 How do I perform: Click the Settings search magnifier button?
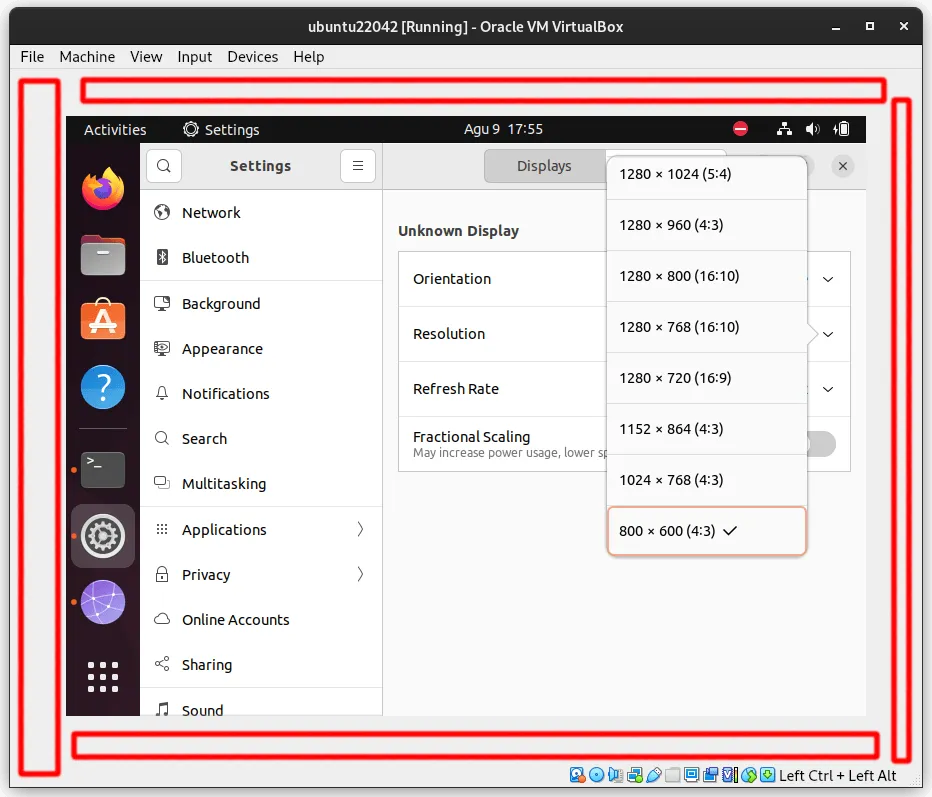coord(164,166)
